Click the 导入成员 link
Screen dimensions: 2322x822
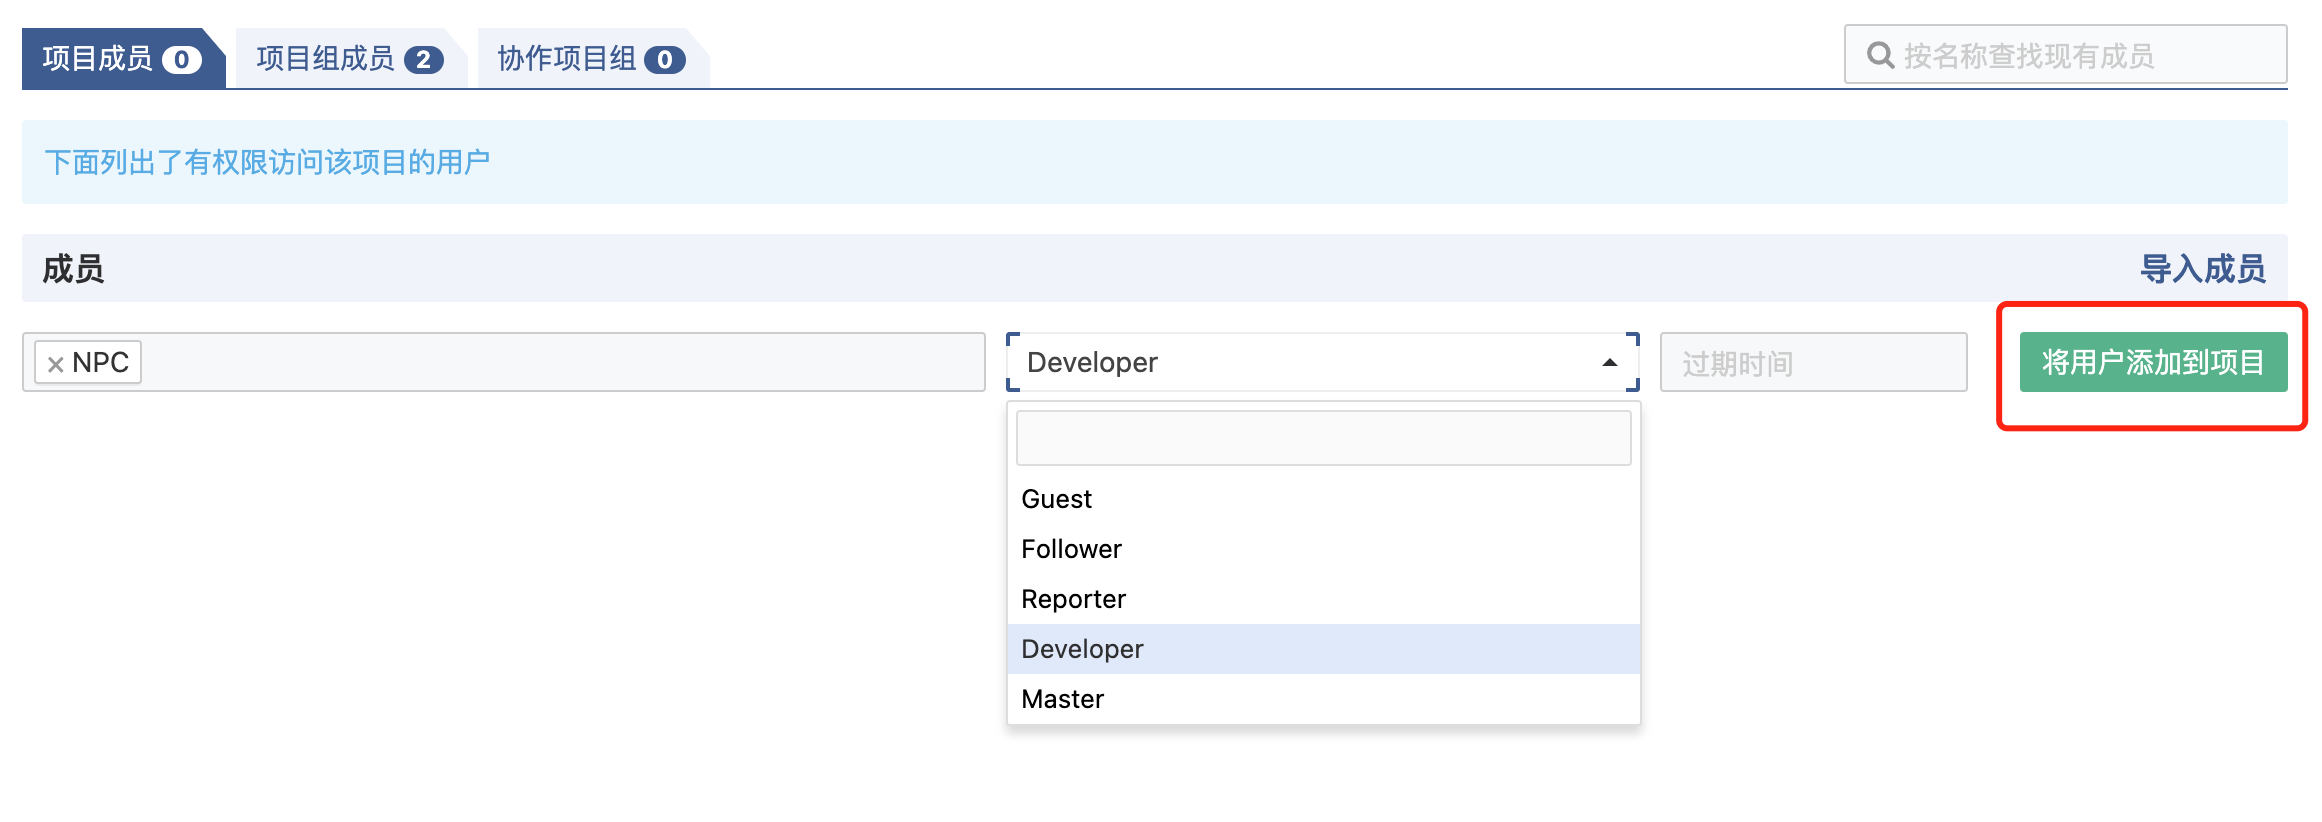tap(2202, 269)
